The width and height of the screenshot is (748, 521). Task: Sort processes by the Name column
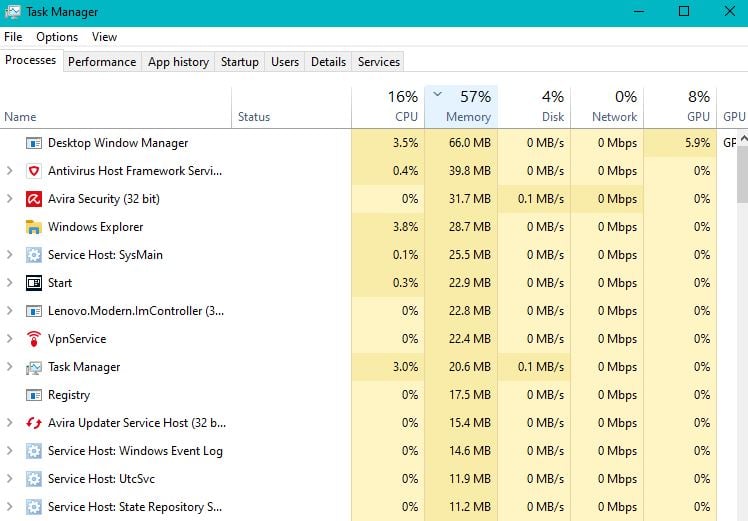pyautogui.click(x=115, y=107)
